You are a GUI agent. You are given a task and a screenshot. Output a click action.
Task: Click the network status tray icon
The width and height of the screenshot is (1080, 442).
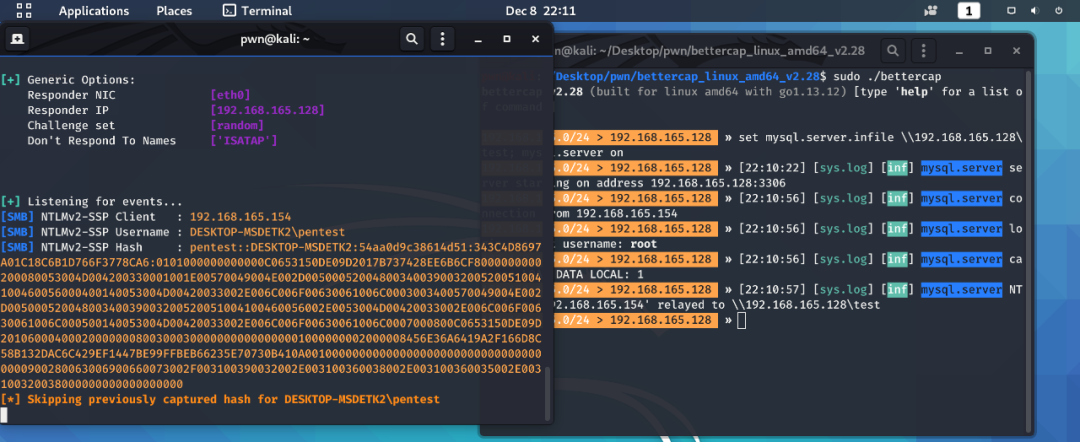[x=1012, y=11]
